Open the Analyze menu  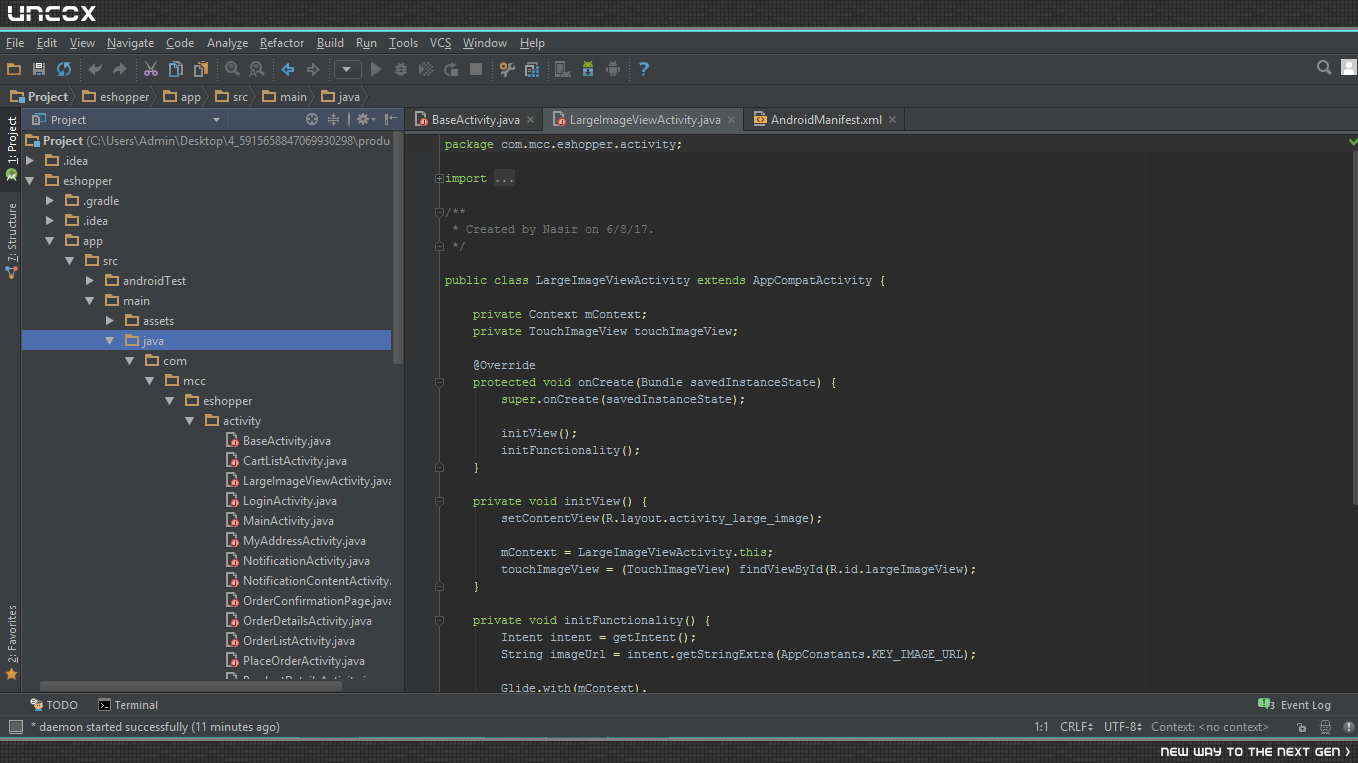tap(227, 43)
